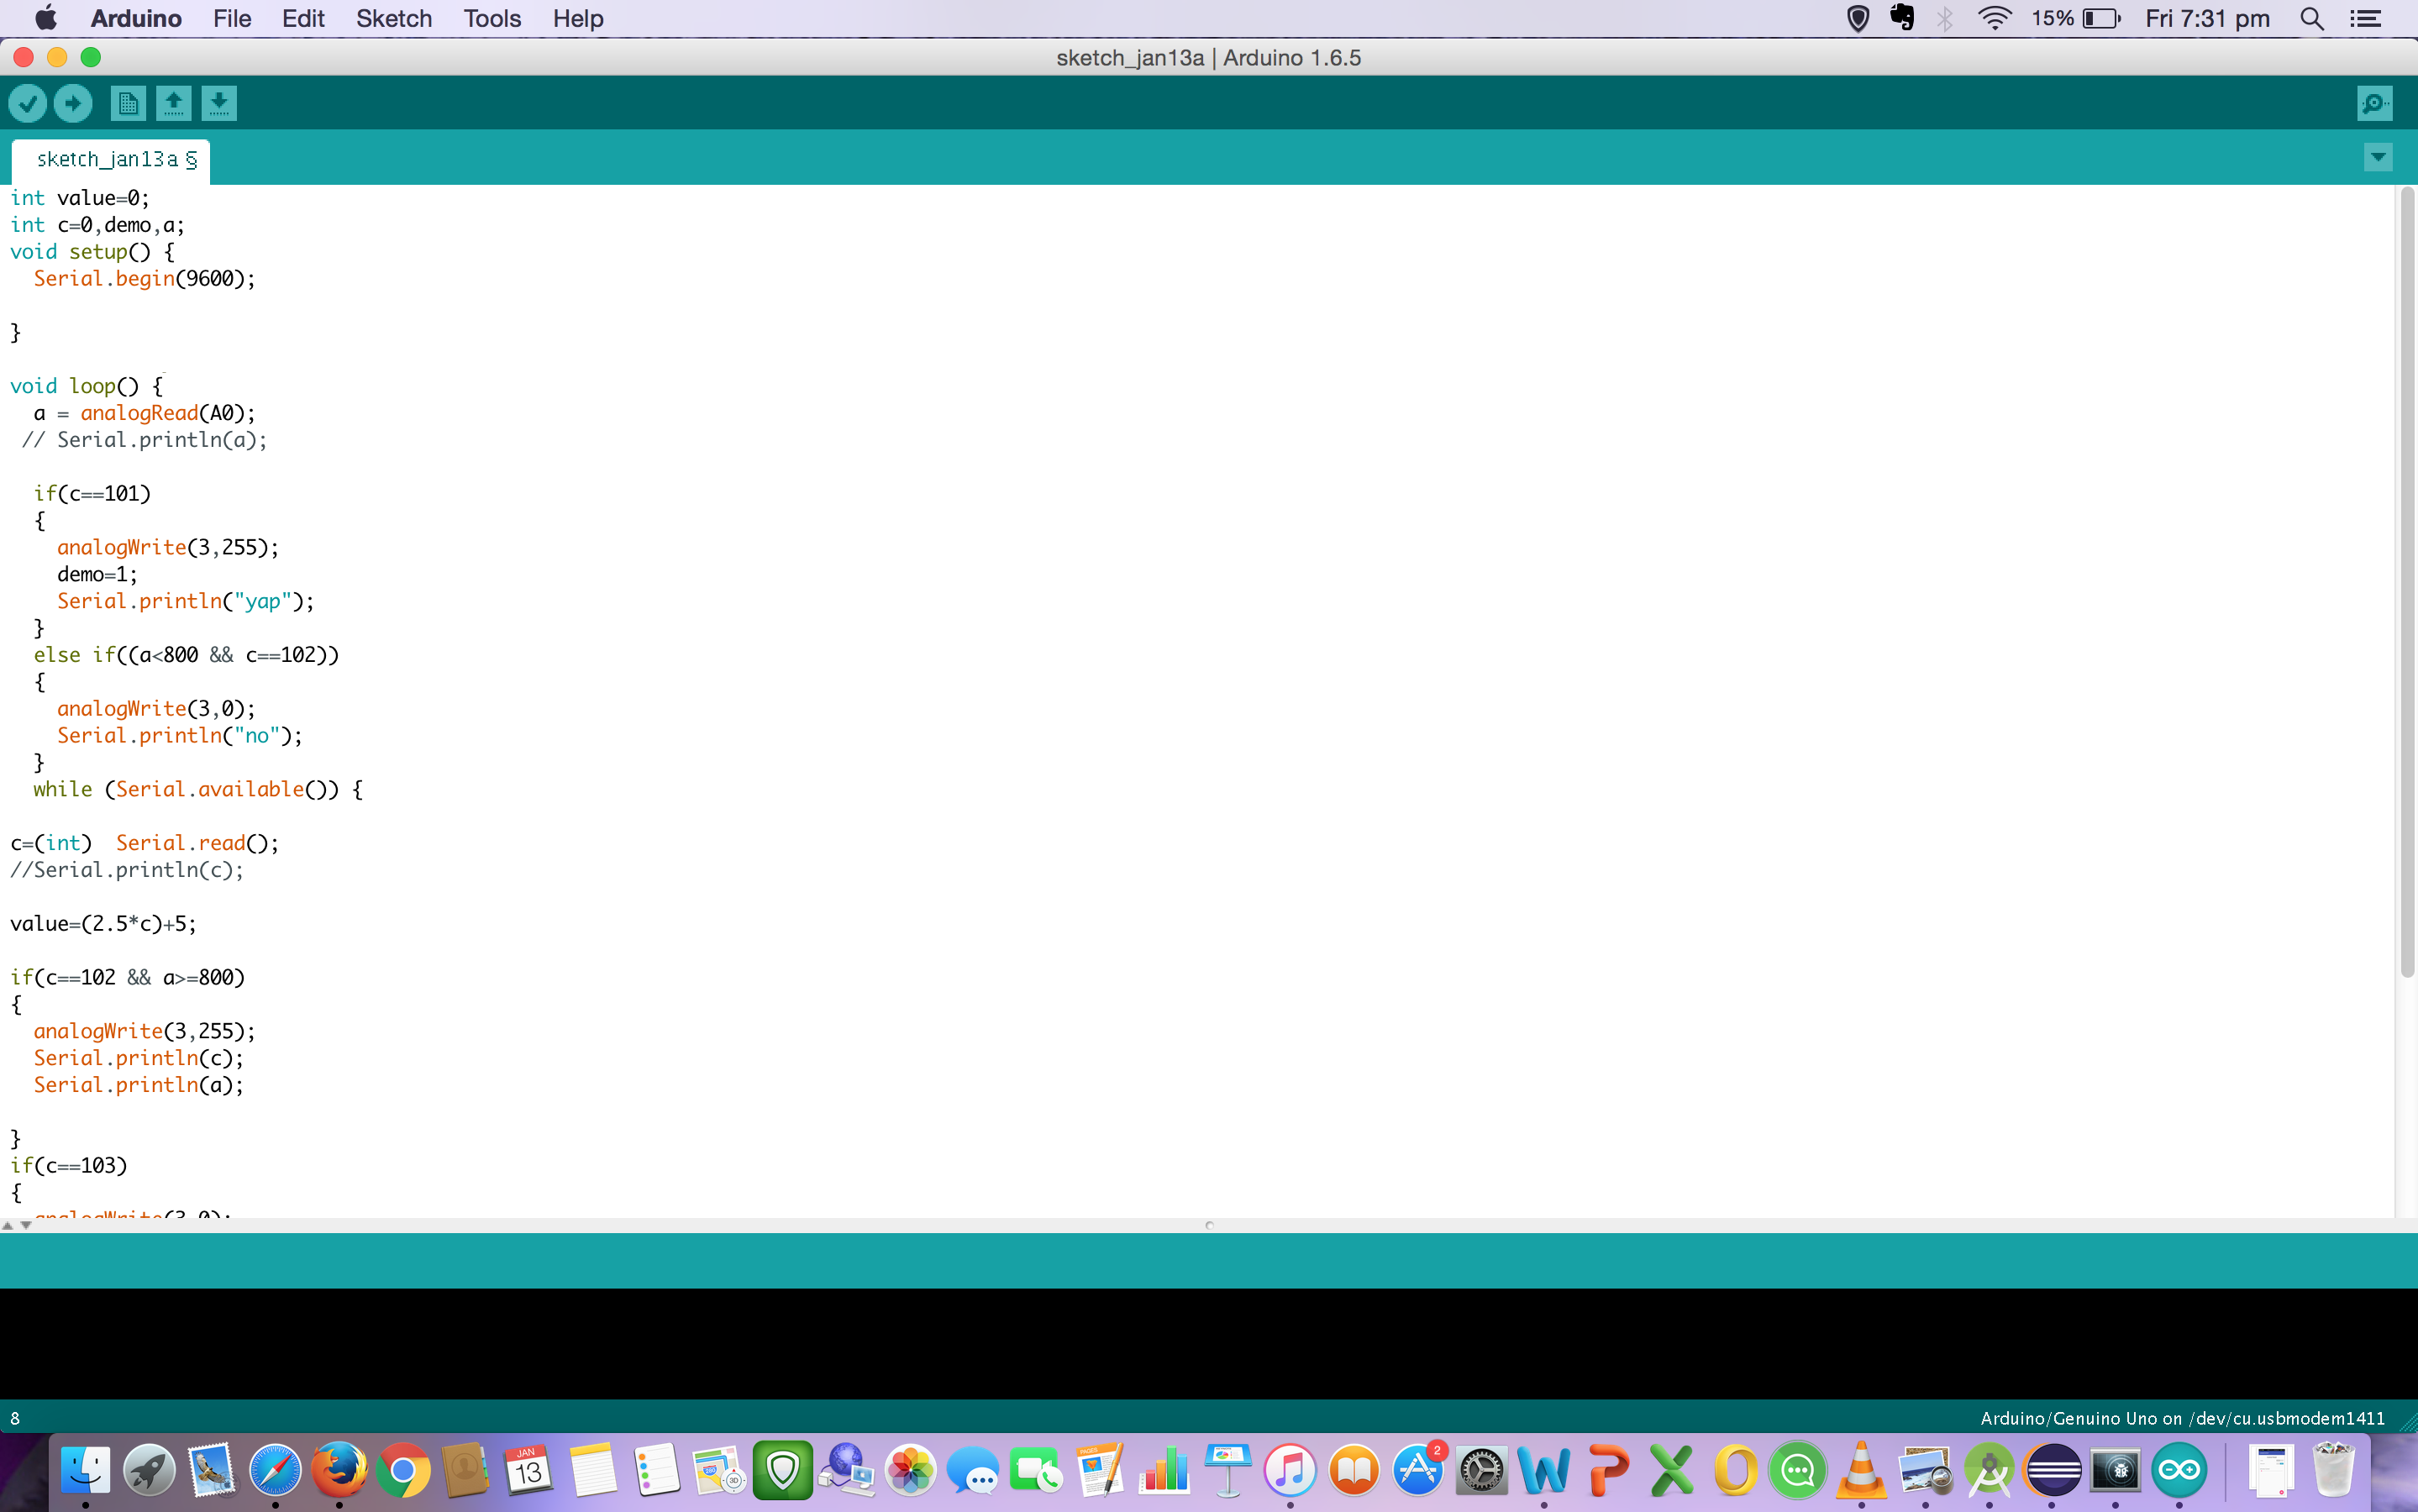
Task: Click the board status 'Arduino/Genuino Uno on /dev/cu.usbmodem1411'
Action: (x=2182, y=1418)
